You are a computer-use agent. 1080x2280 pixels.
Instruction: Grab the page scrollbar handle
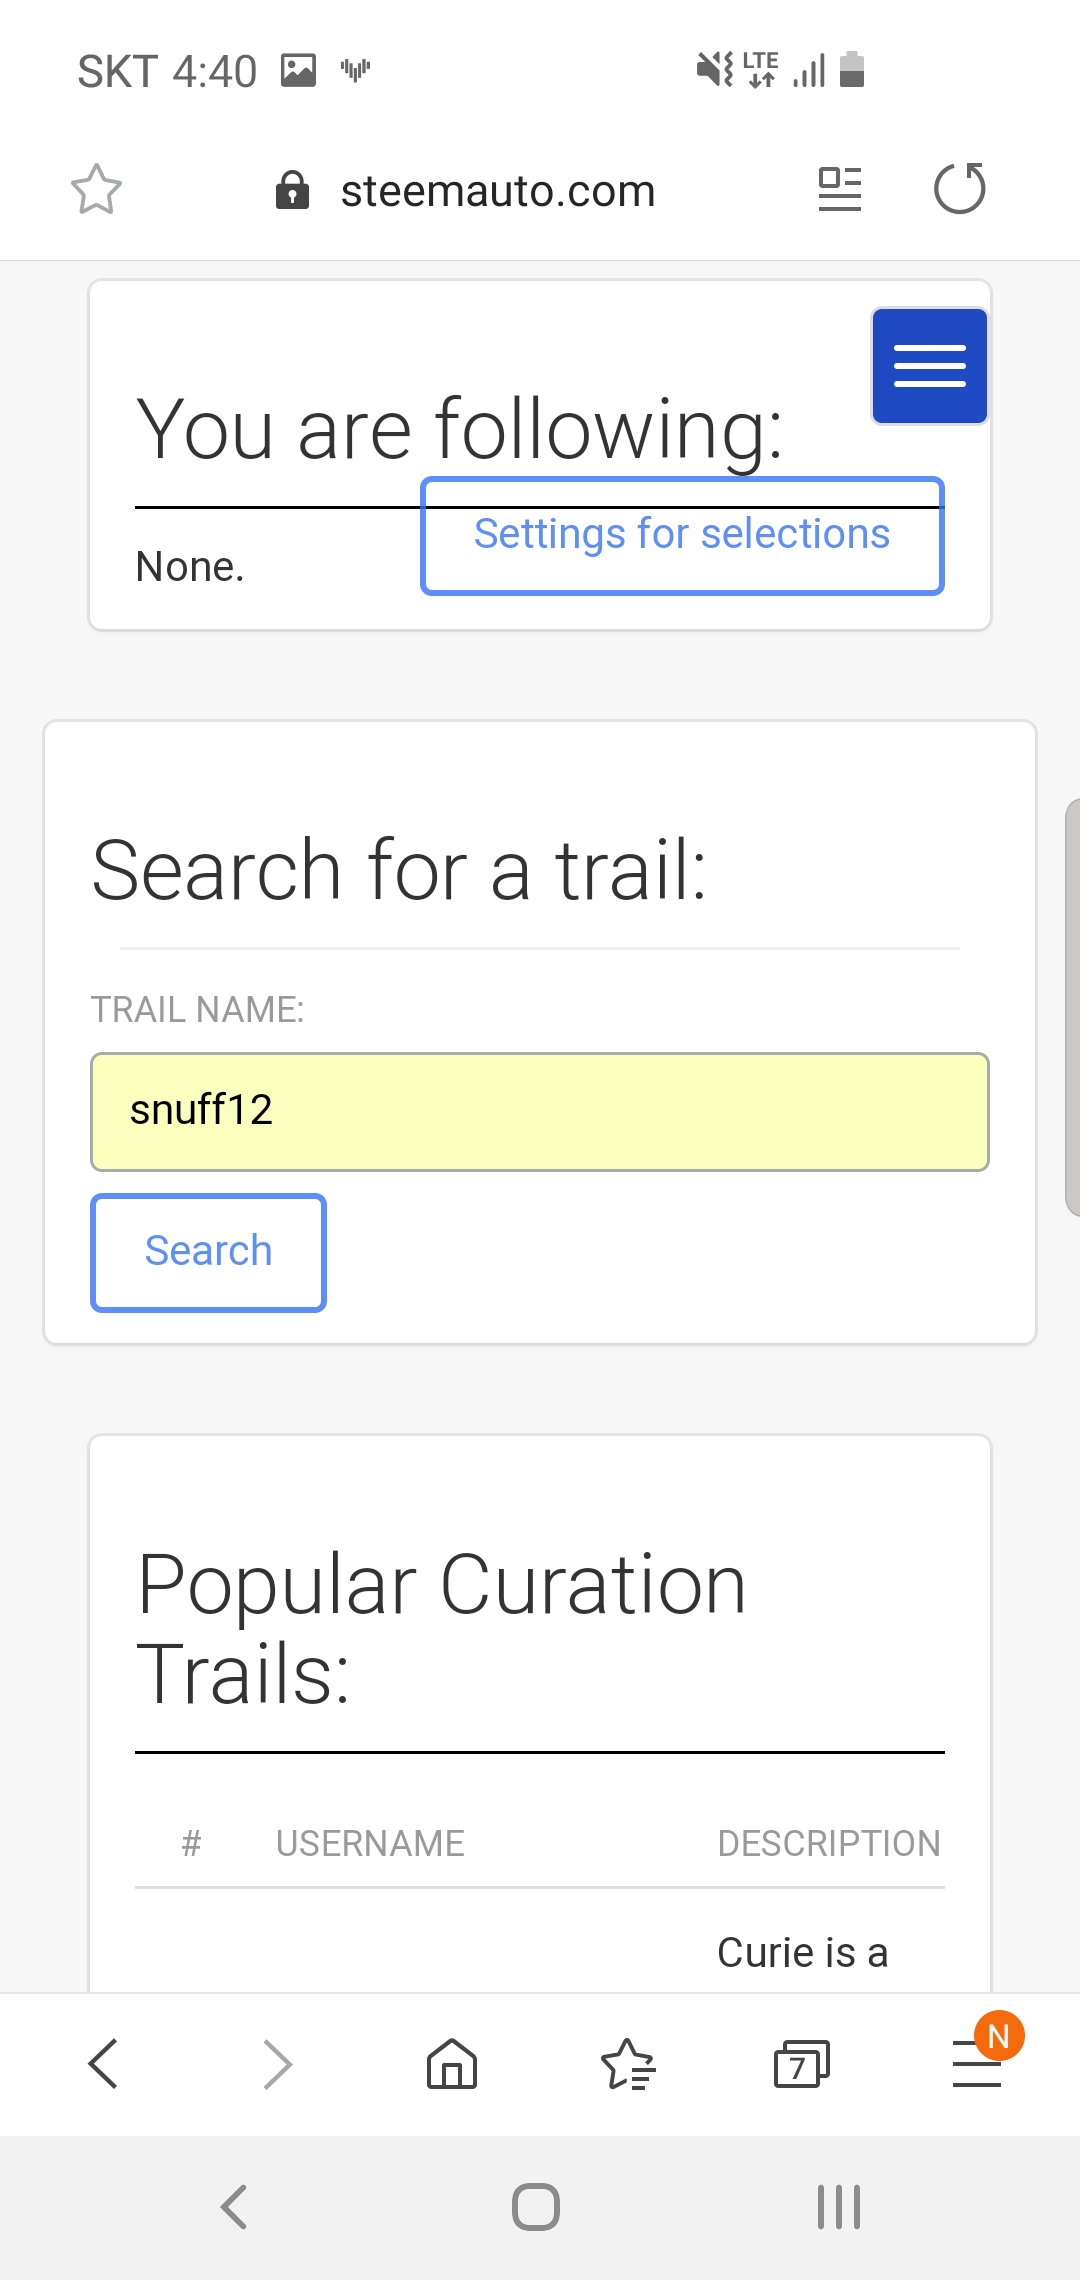(1072, 1007)
